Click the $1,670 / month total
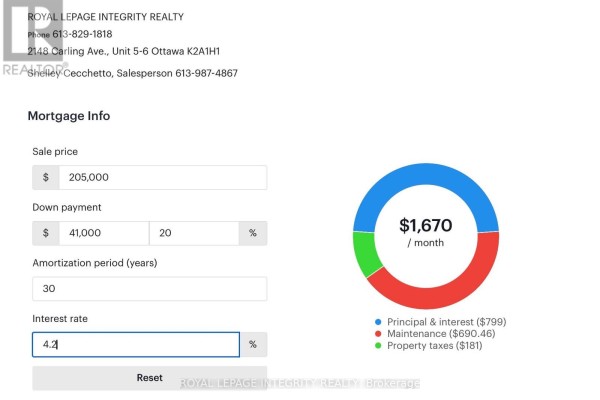This screenshot has height=400, width=600. point(426,232)
